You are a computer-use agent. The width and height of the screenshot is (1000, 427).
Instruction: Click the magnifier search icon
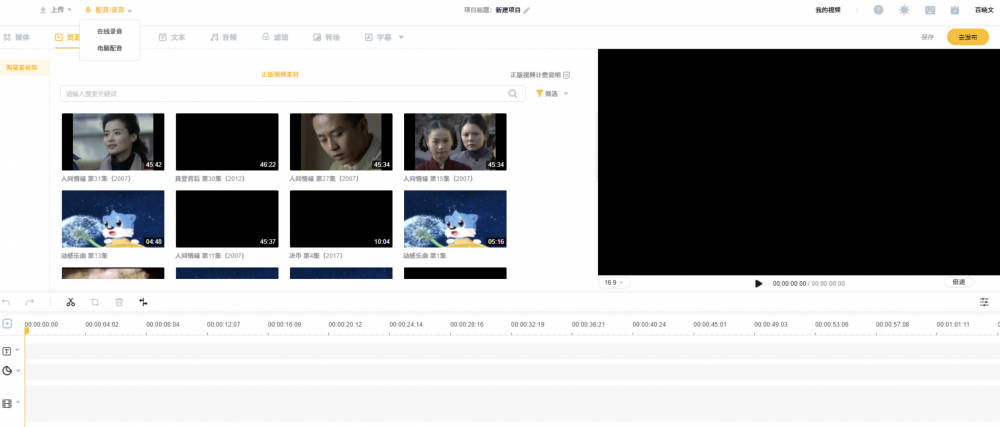[x=513, y=94]
